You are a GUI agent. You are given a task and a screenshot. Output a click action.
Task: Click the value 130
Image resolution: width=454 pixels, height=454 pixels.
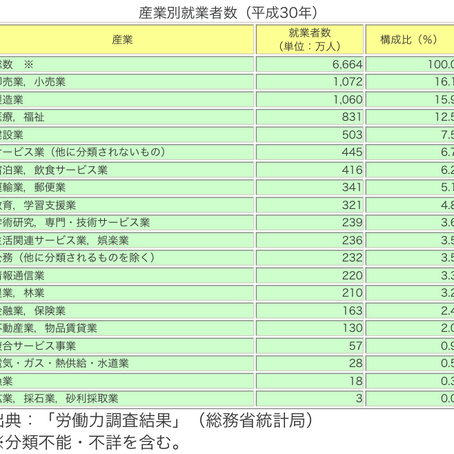pos(353,328)
